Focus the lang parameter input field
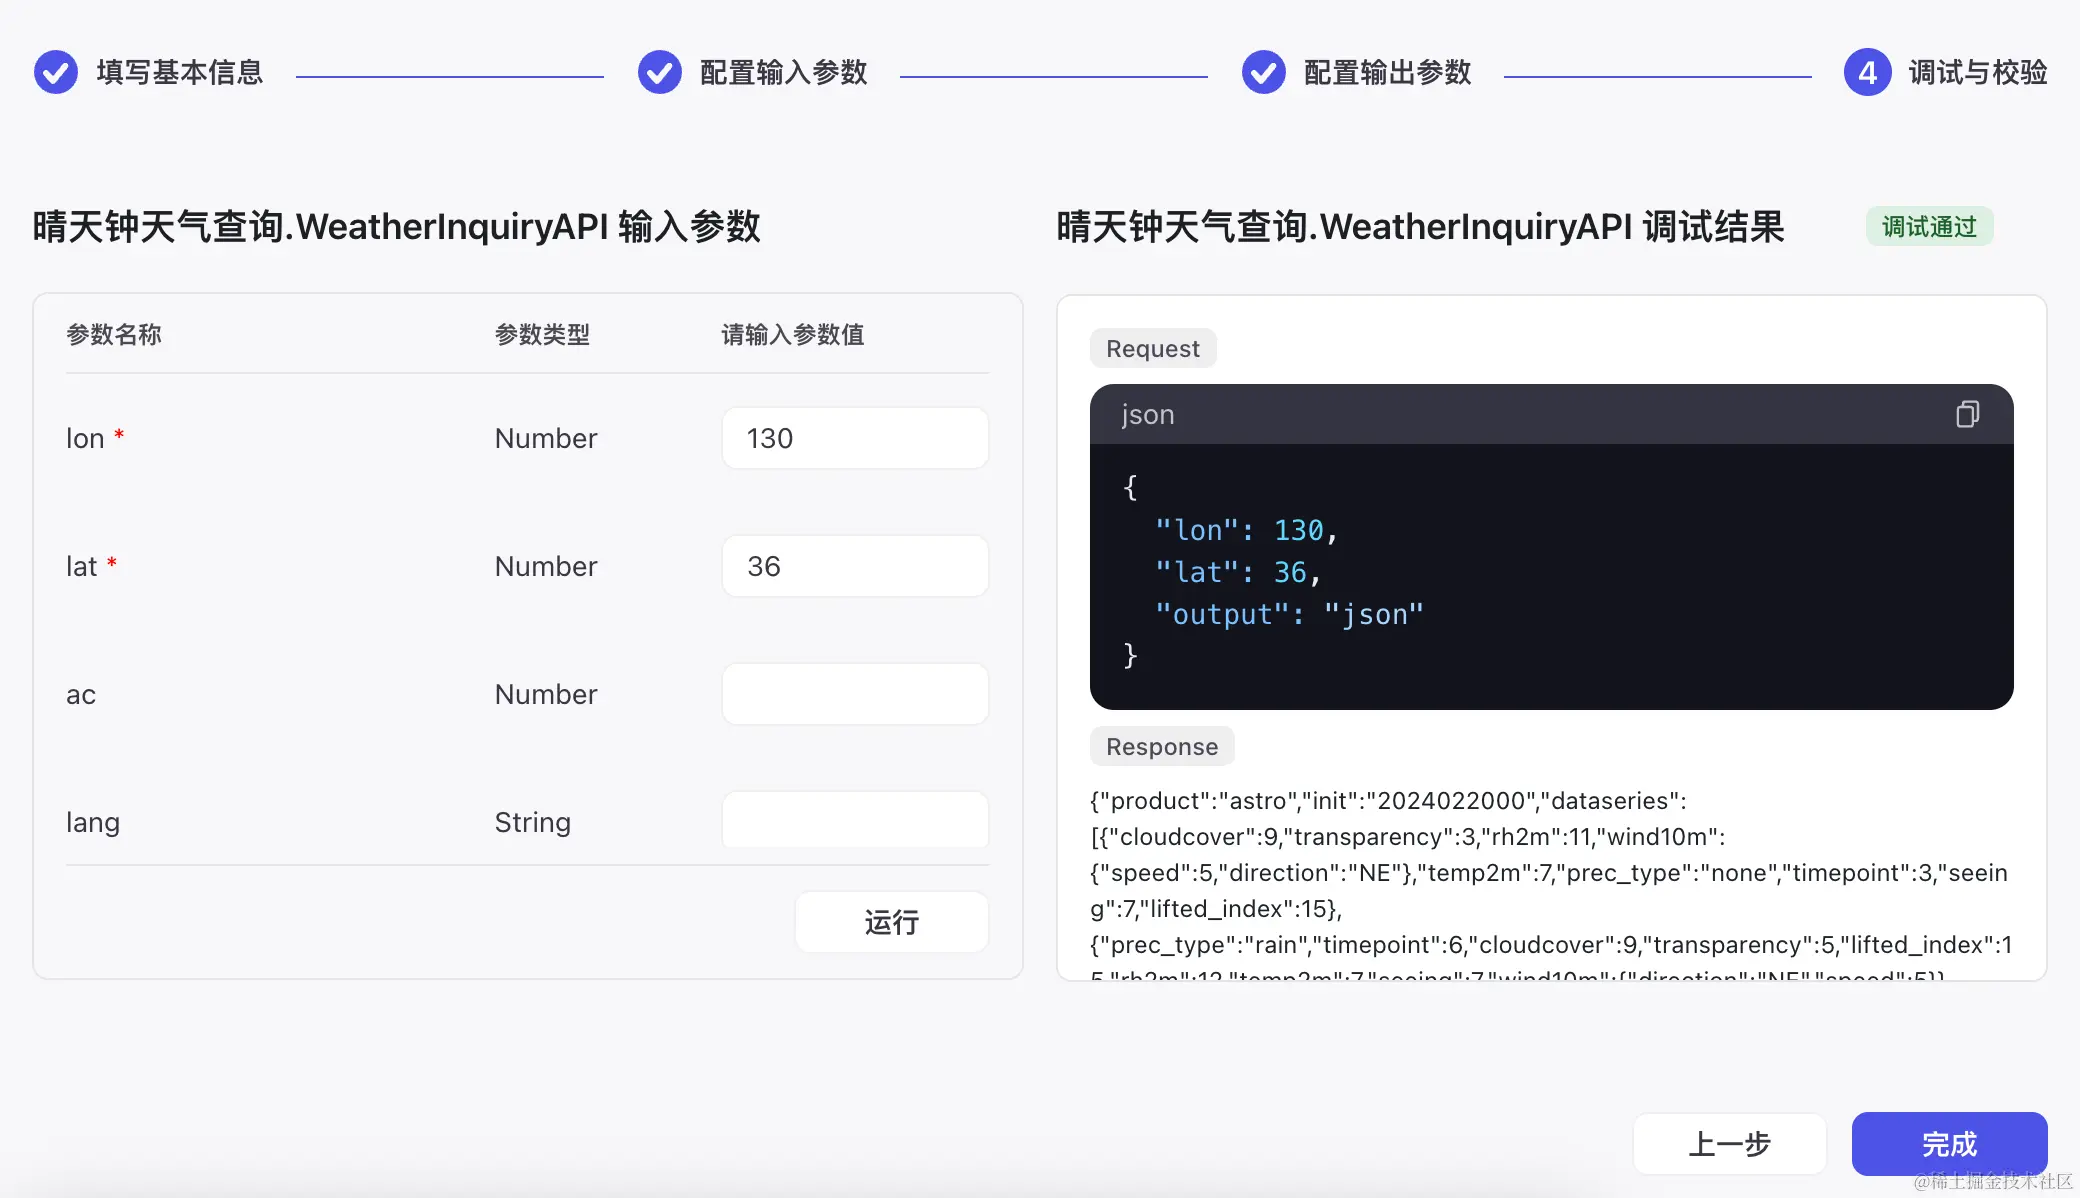The width and height of the screenshot is (2080, 1198). [x=855, y=820]
